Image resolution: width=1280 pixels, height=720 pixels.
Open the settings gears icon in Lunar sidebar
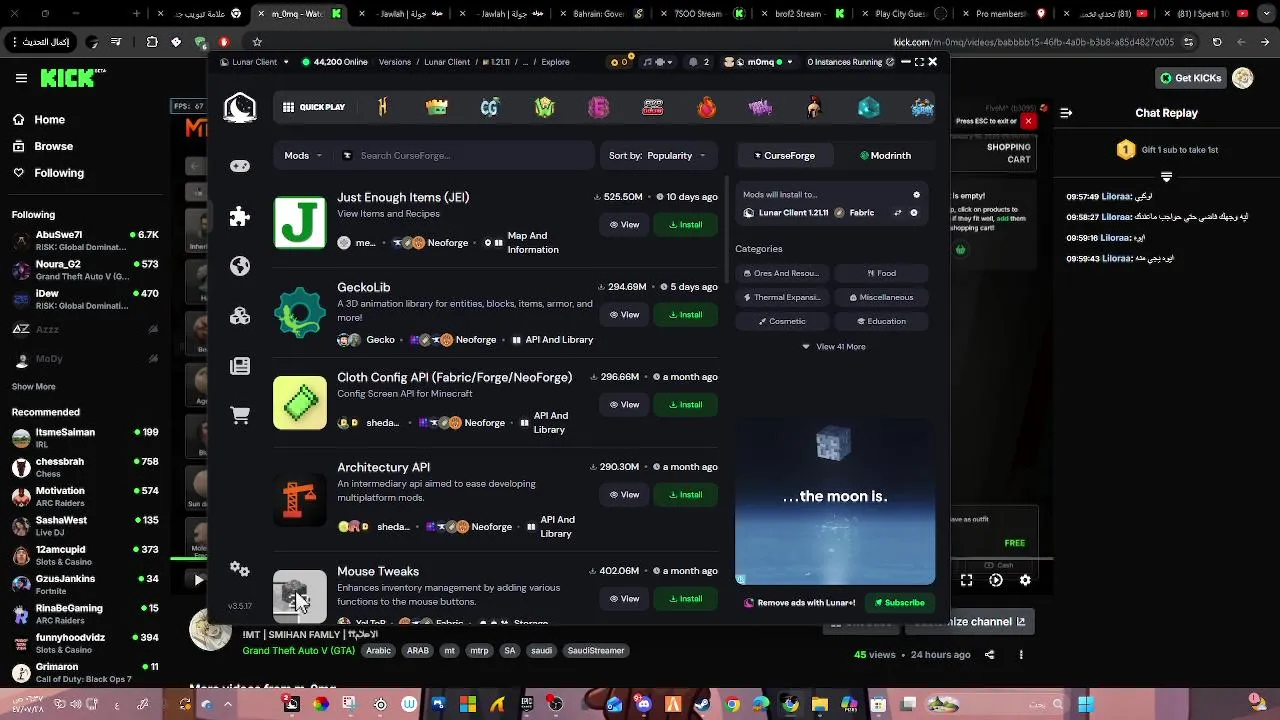tap(240, 568)
